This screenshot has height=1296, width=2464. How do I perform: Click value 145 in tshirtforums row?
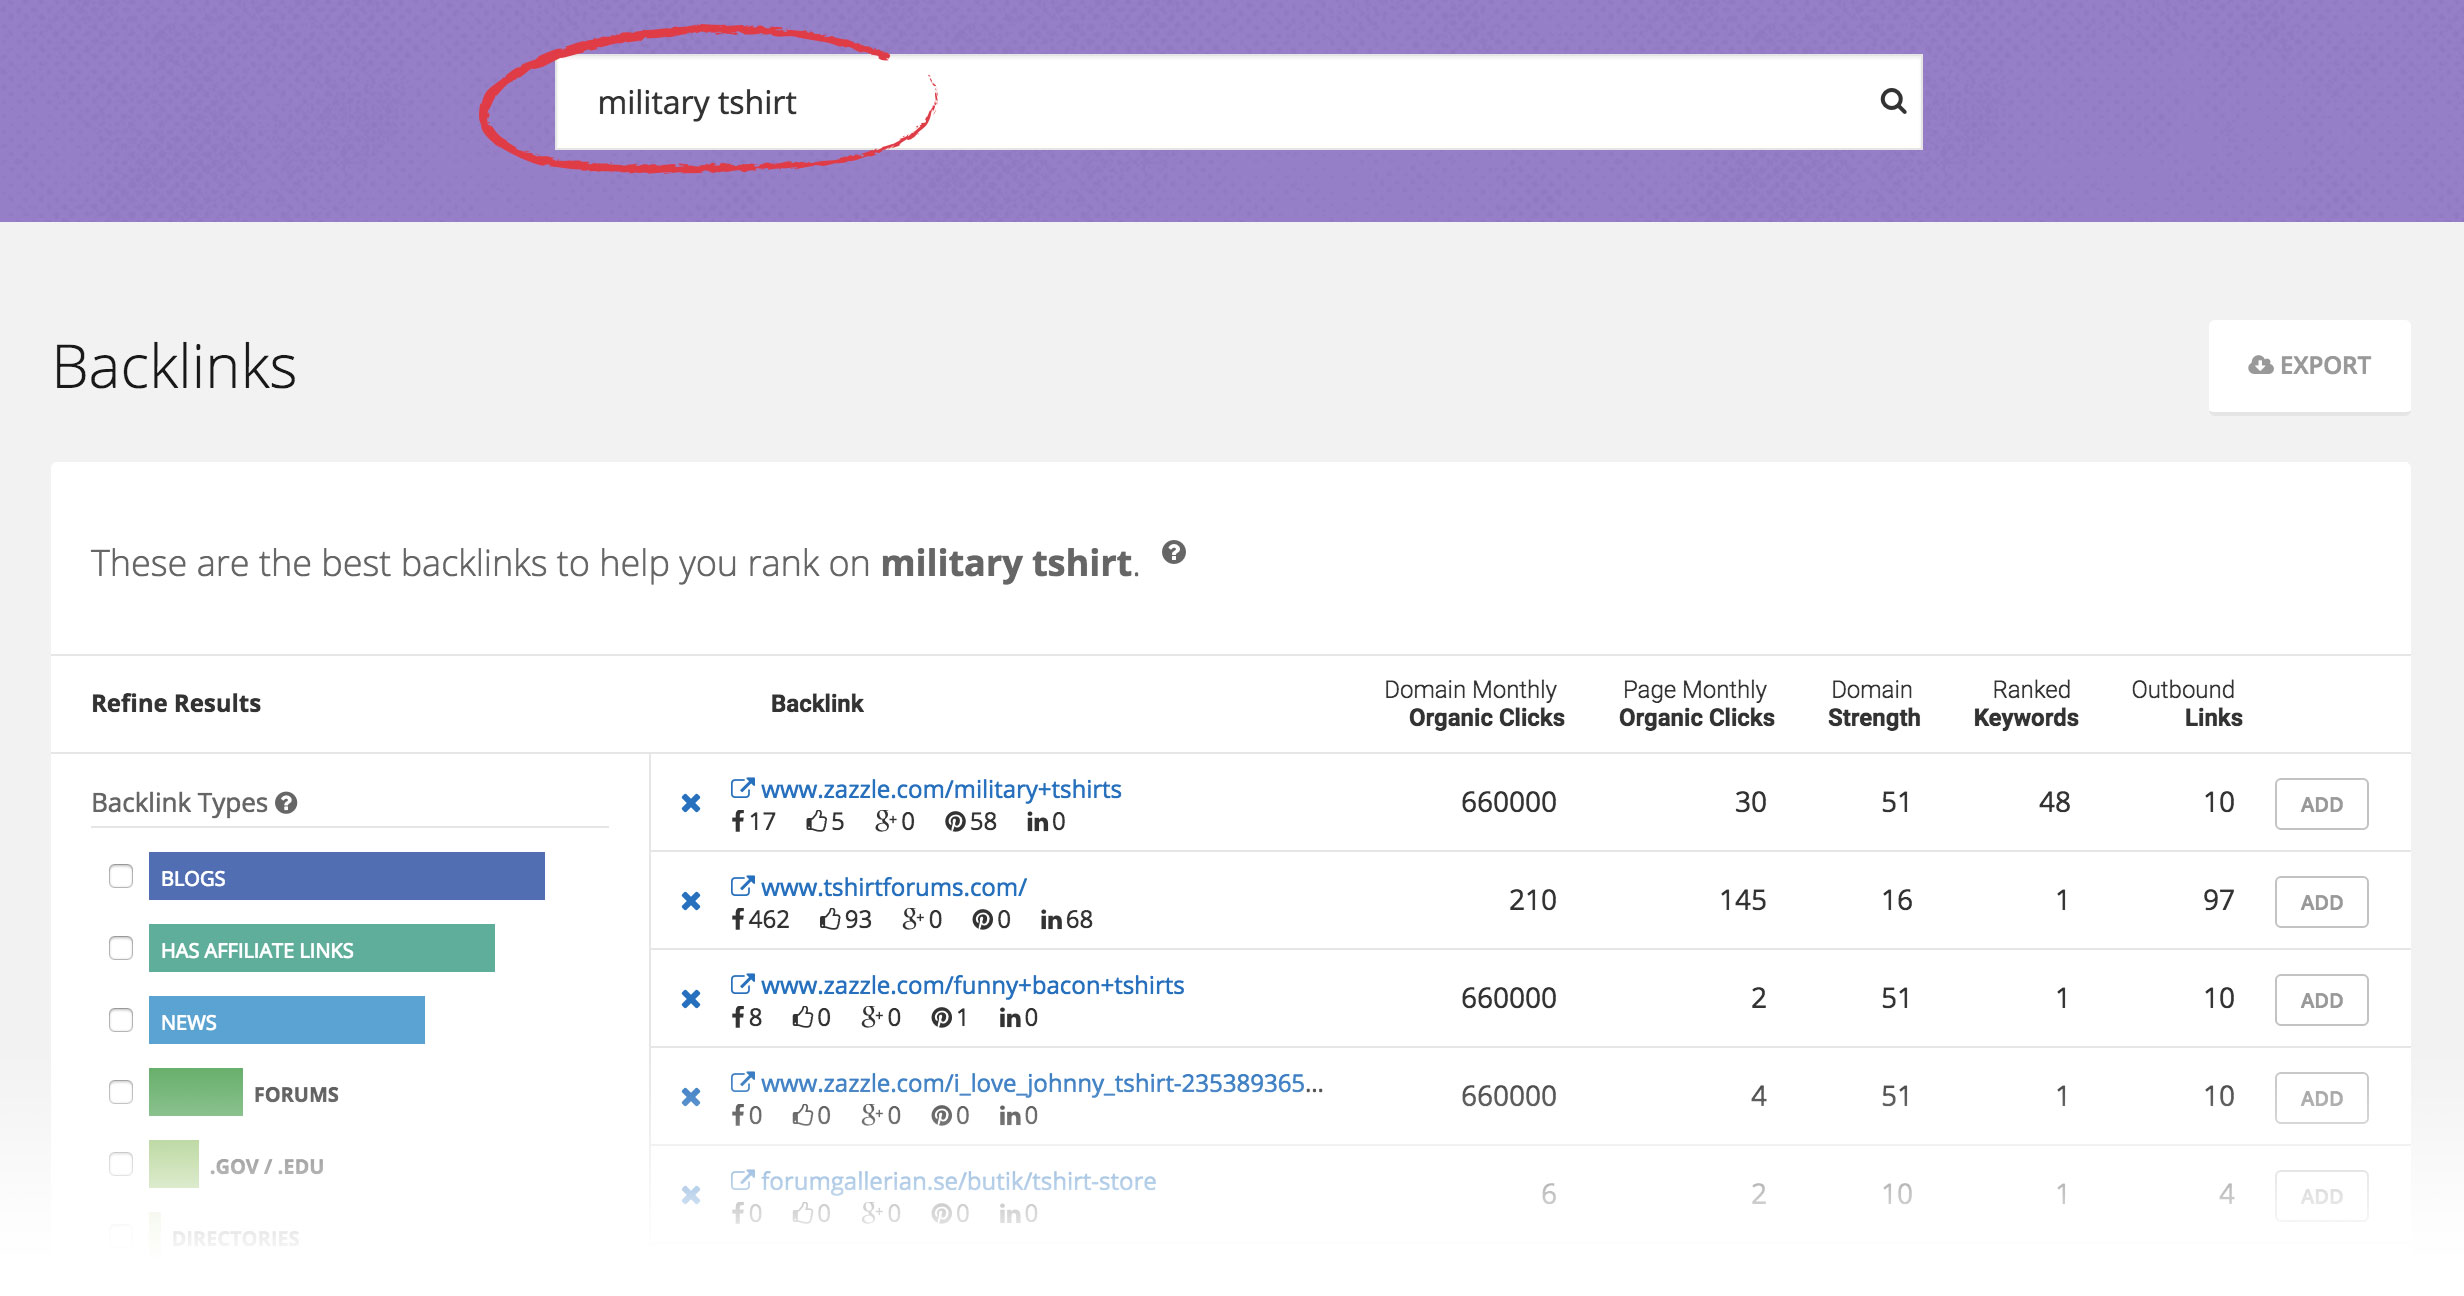(x=1742, y=901)
